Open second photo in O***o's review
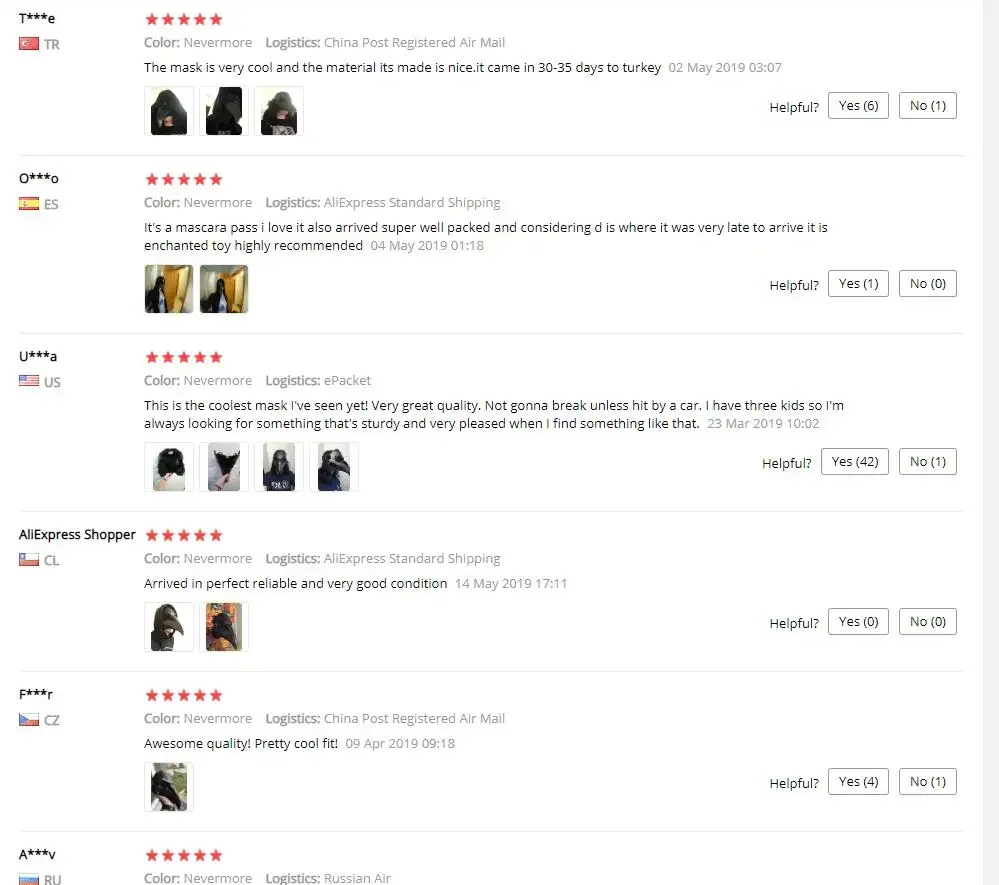 (224, 289)
